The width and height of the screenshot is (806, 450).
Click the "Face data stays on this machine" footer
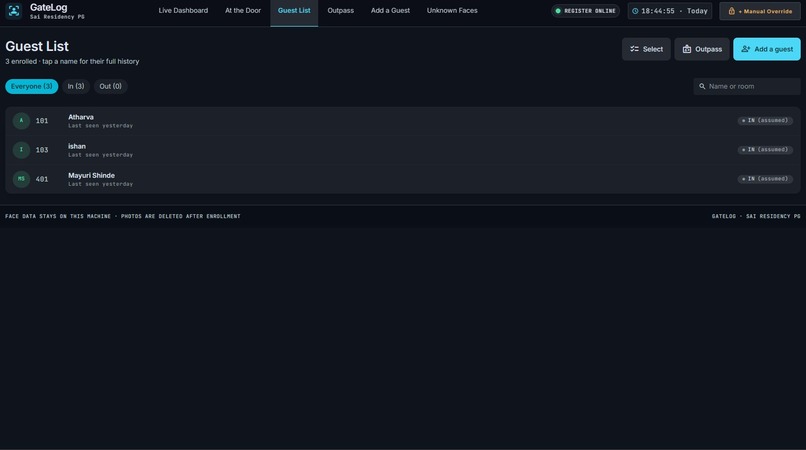pos(123,217)
